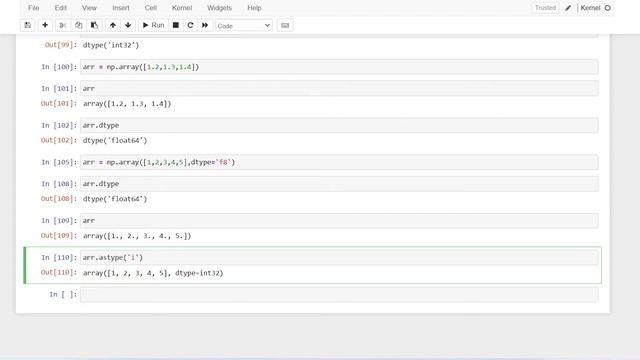Open the Edit menu
Image resolution: width=640 pixels, height=360 pixels.
(60, 8)
